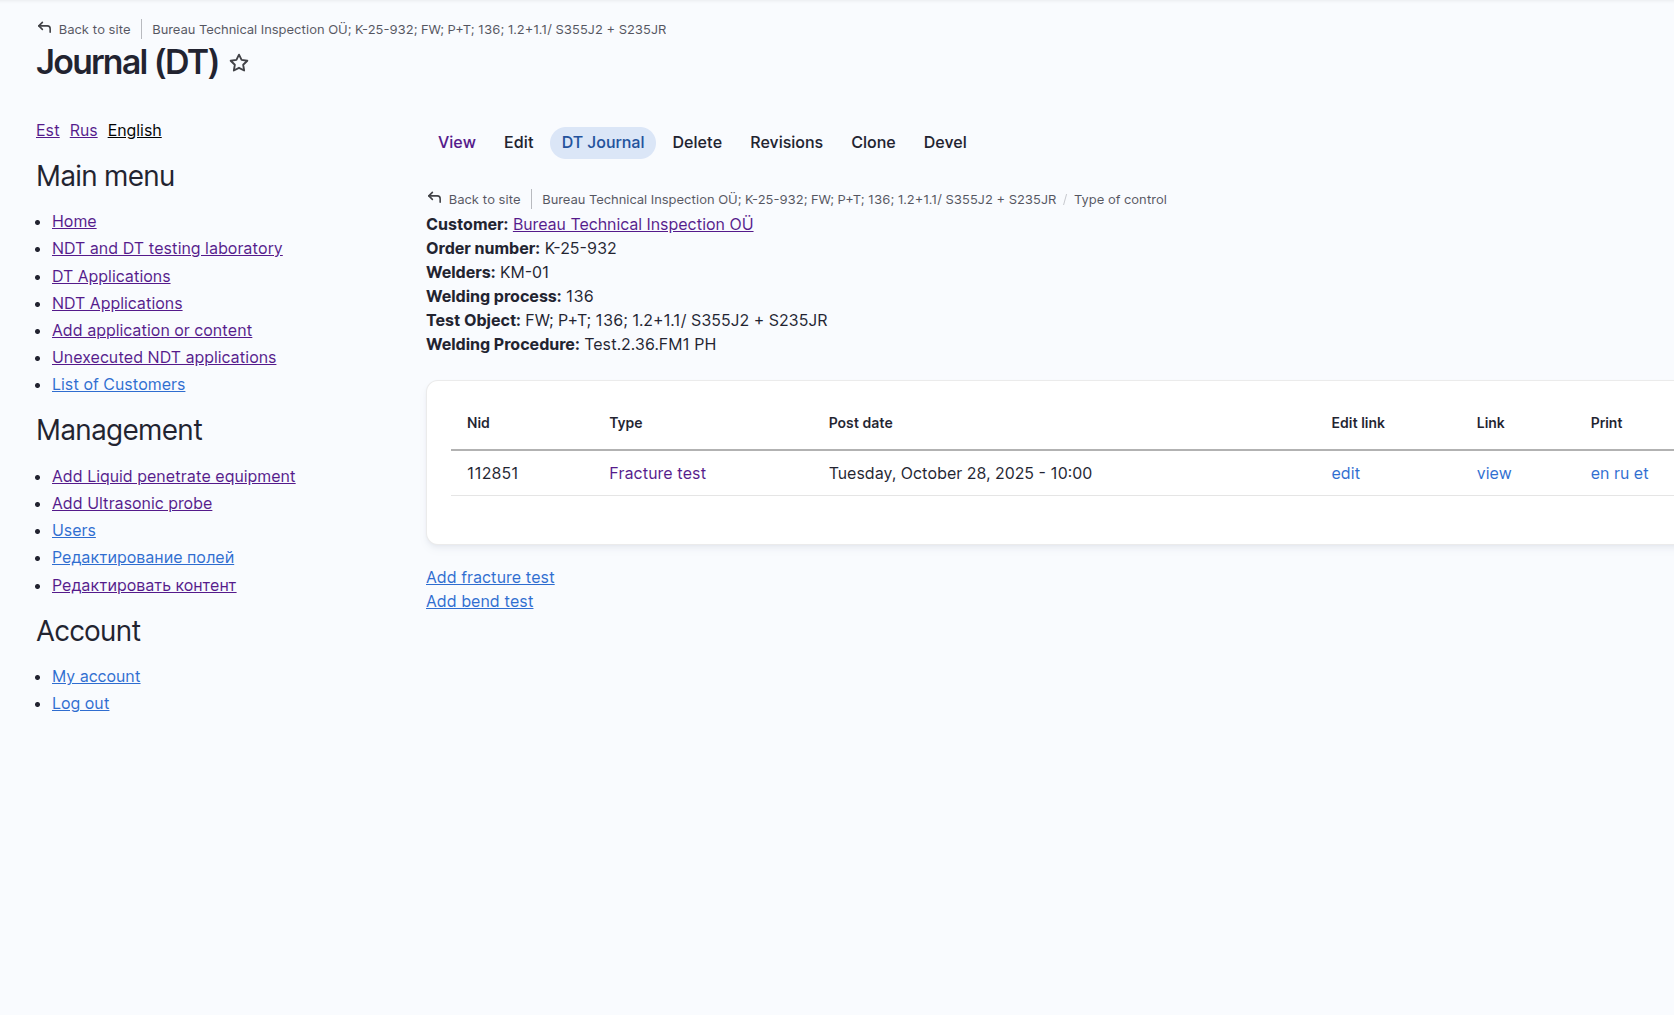This screenshot has width=1674, height=1015.
Task: Open the Russian print version ru
Action: point(1621,473)
